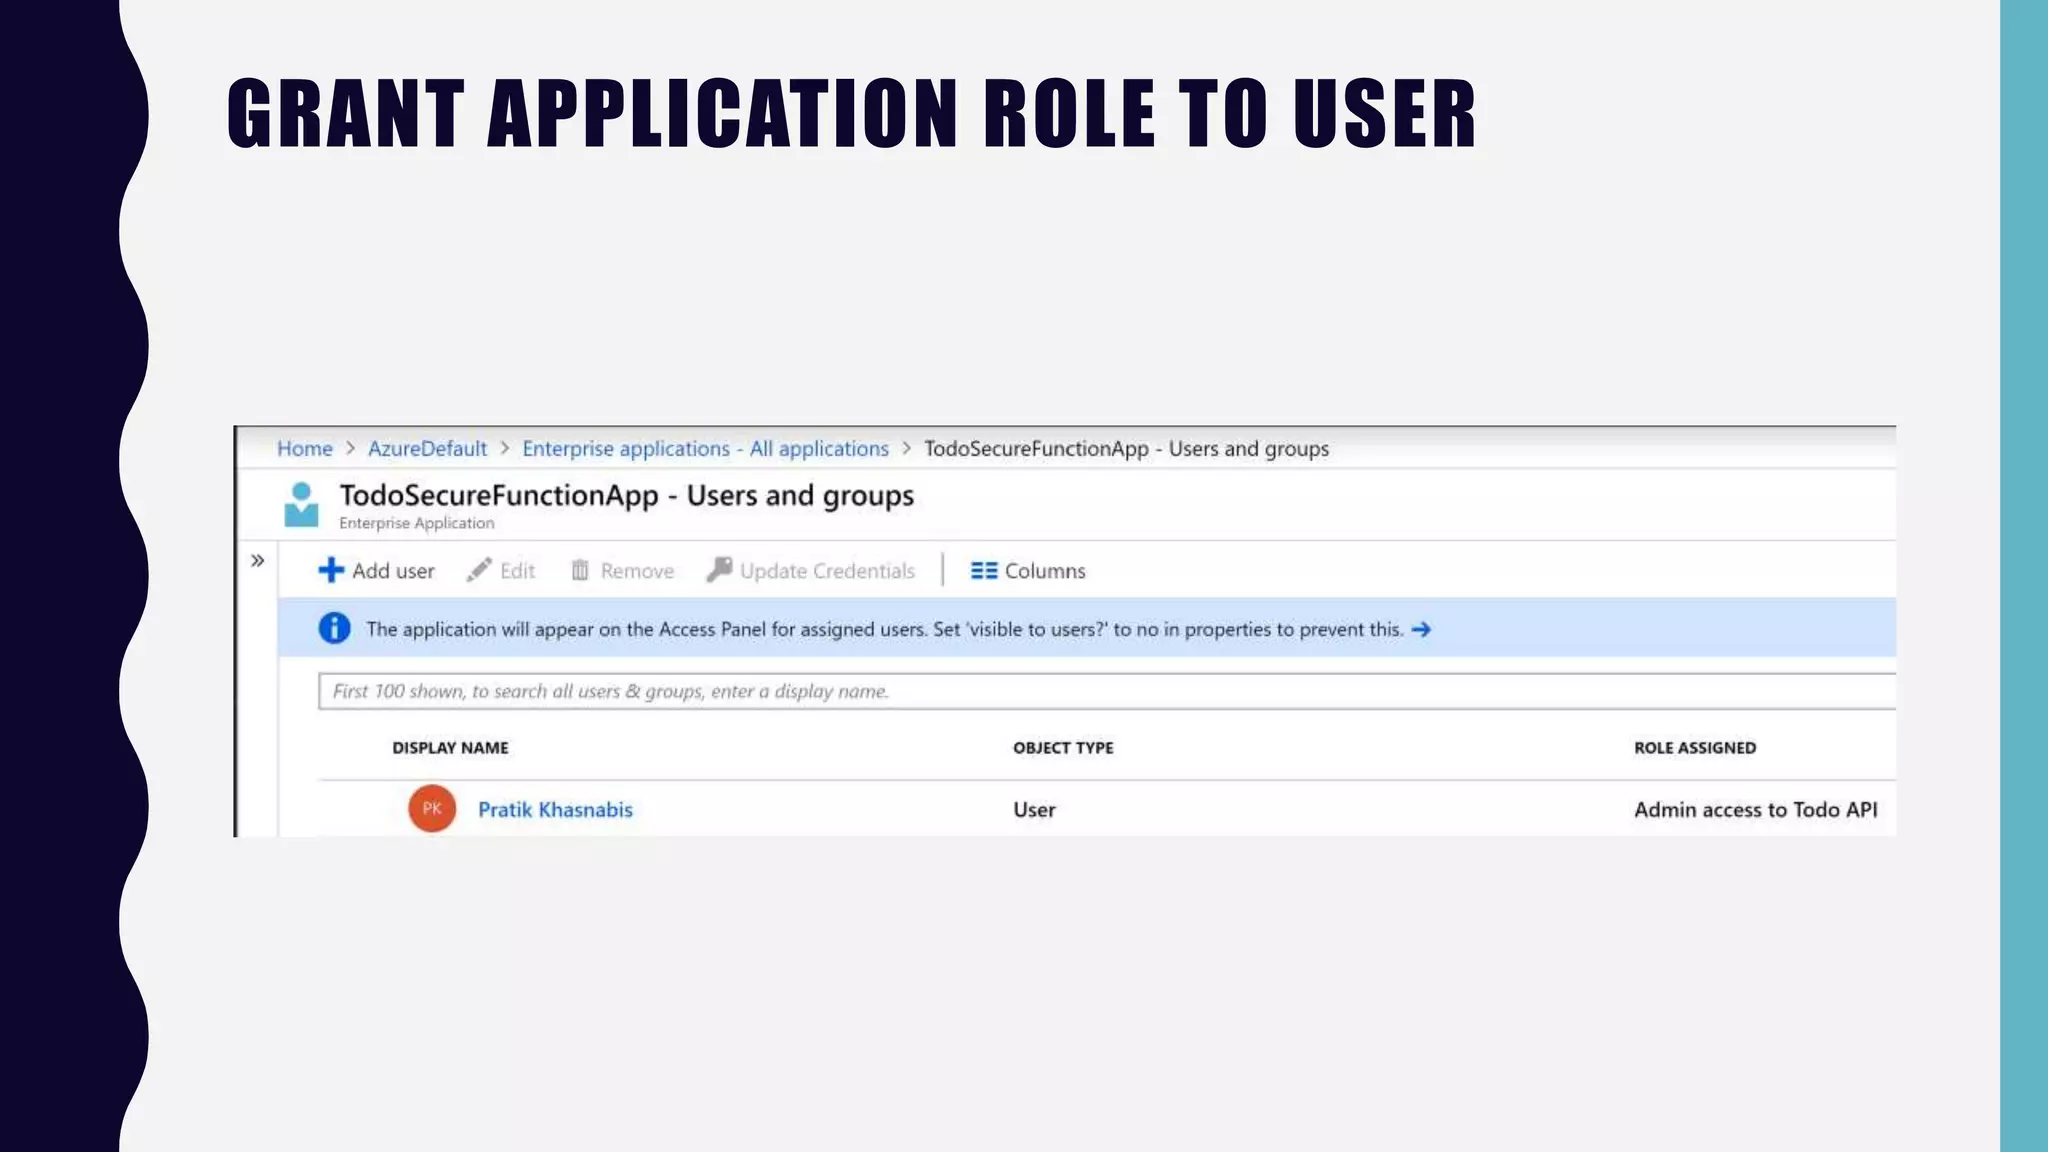Open AzureDefault breadcrumb link
The image size is (2048, 1152).
[427, 449]
